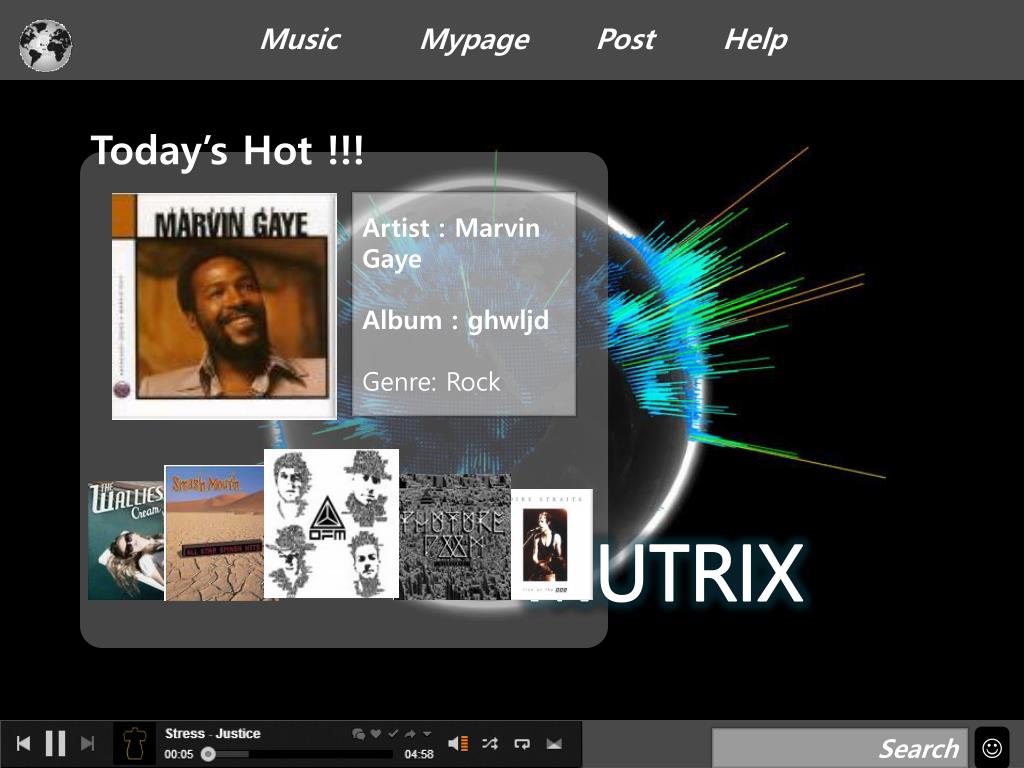Select the heart icon to favorite the track
The height and width of the screenshot is (768, 1024).
click(x=376, y=733)
